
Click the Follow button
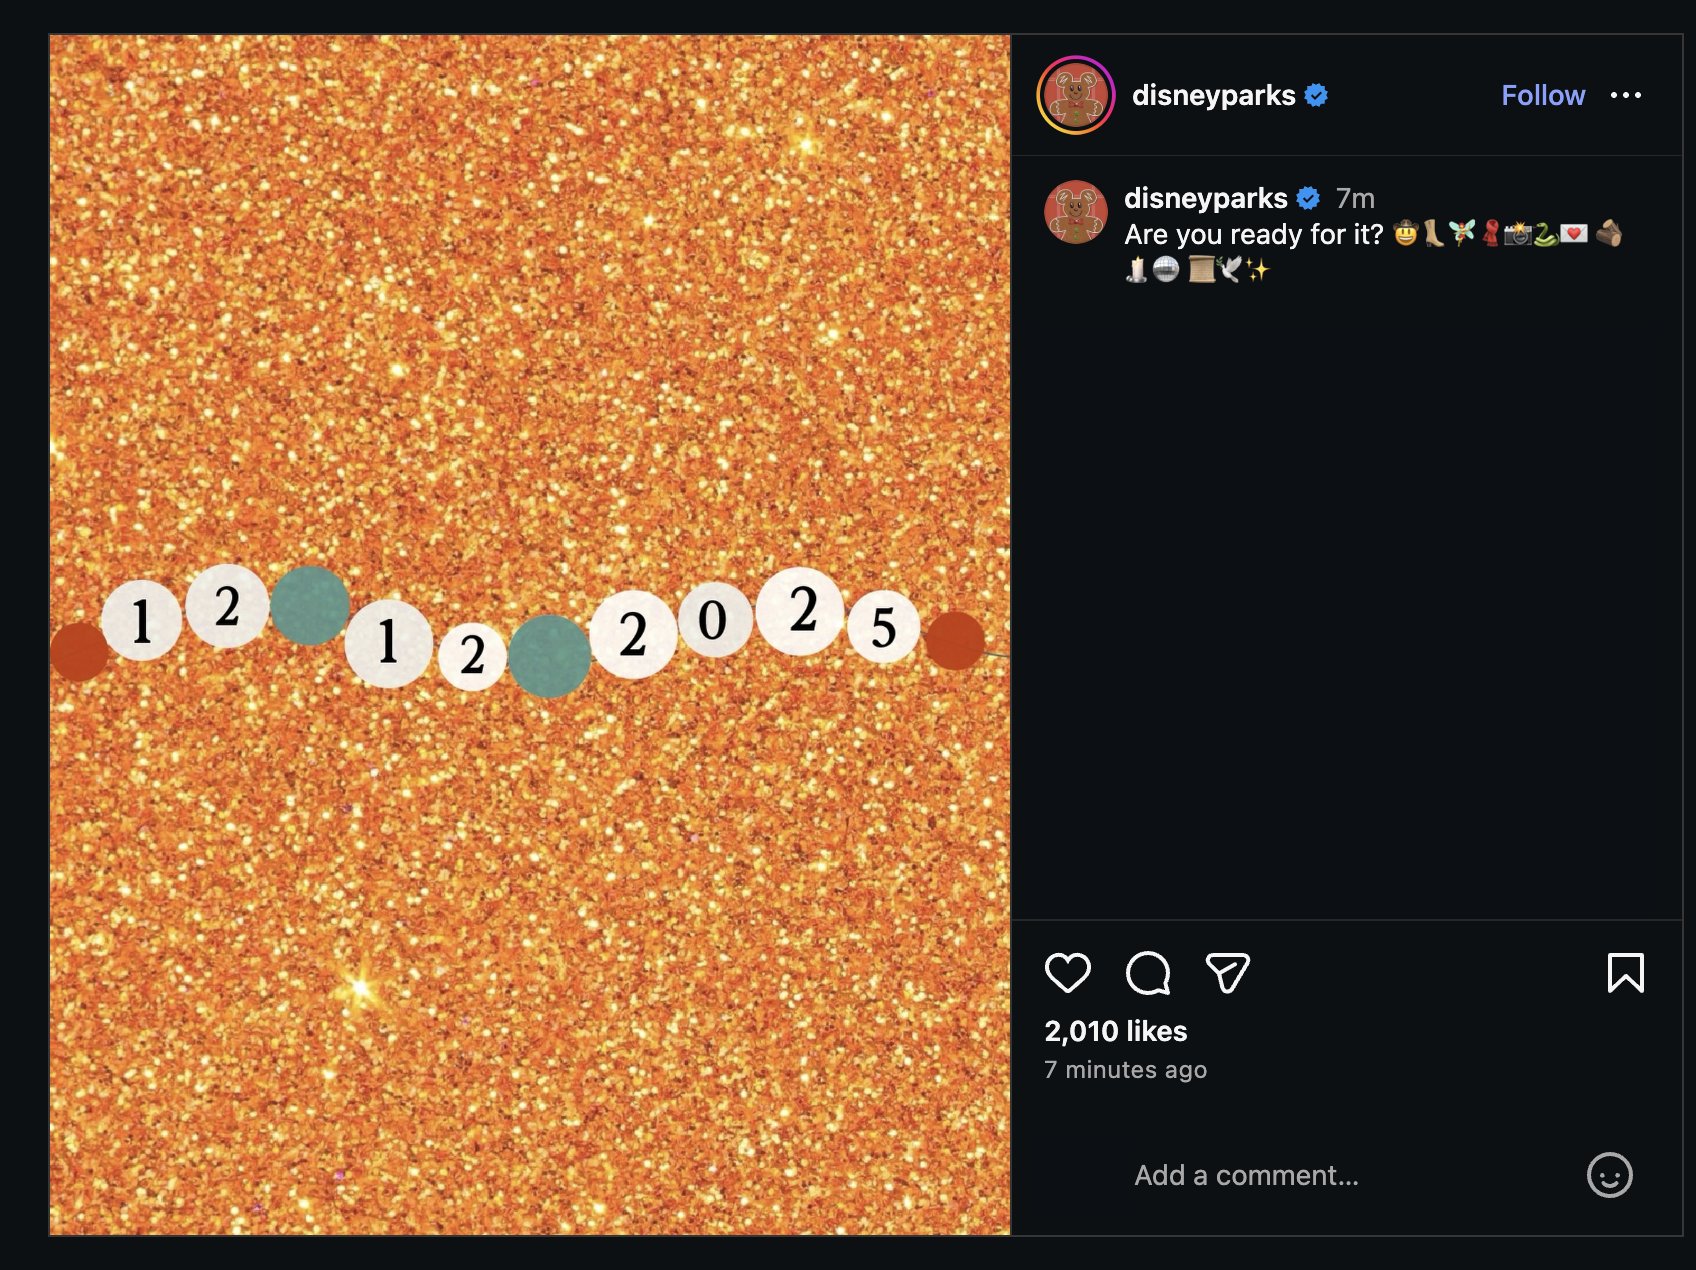[1542, 95]
